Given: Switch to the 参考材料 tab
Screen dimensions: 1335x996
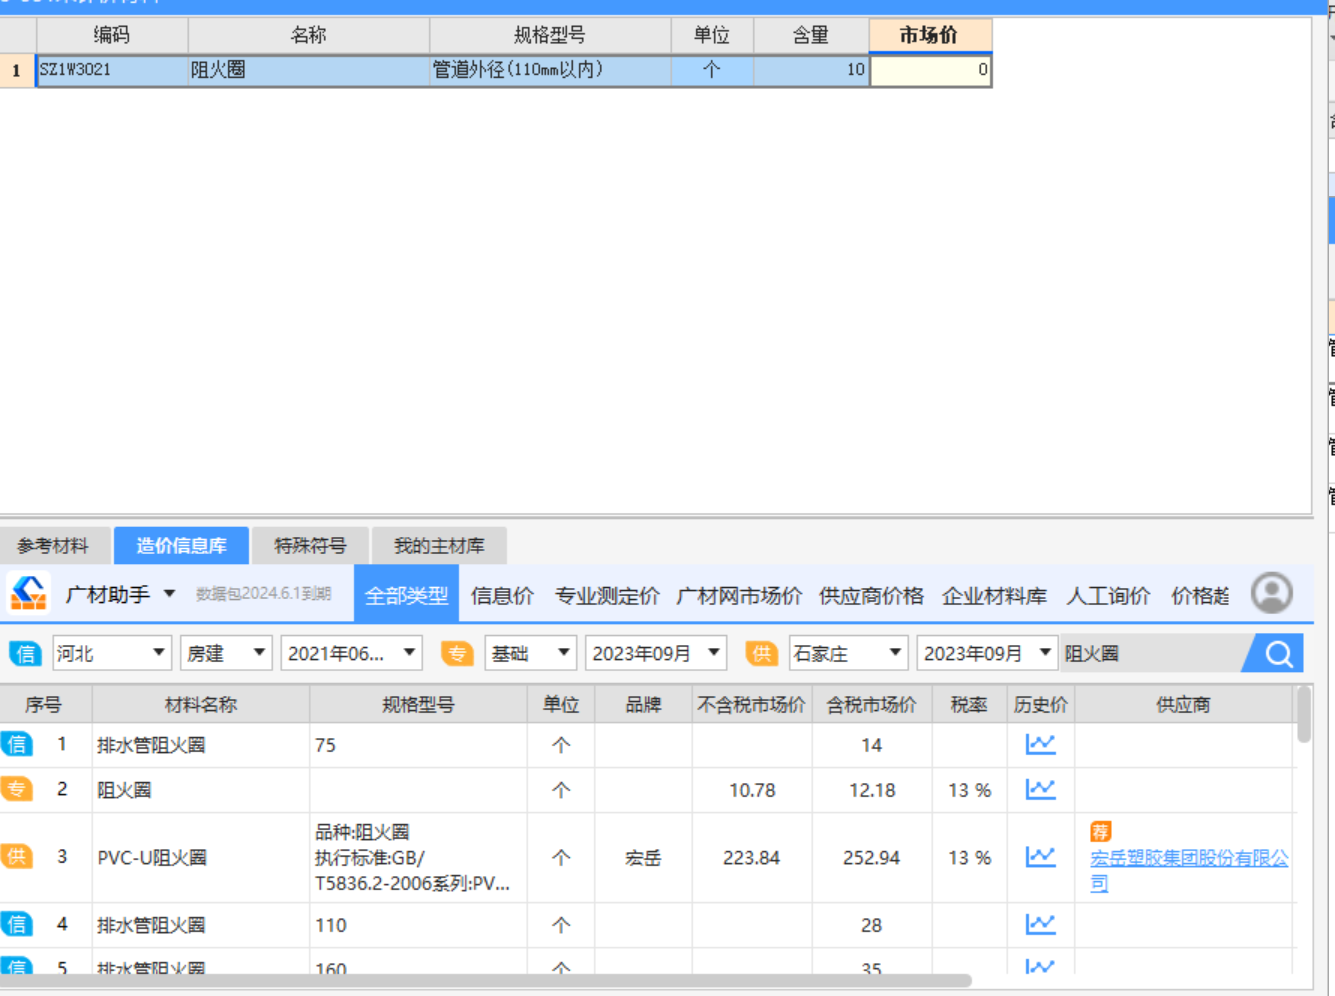Looking at the screenshot, I should click(53, 546).
